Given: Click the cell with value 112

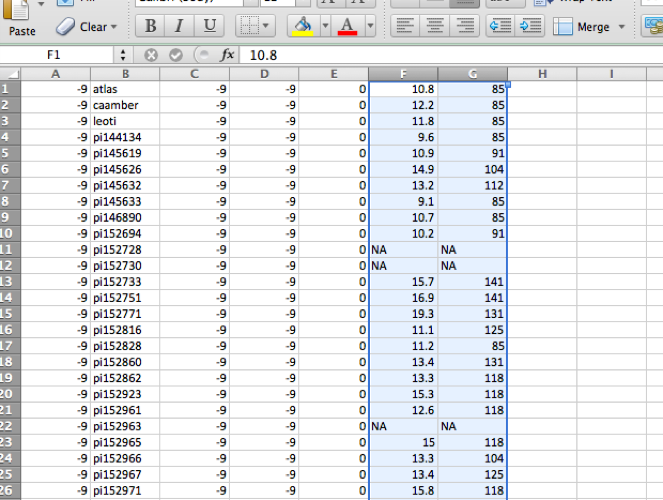Looking at the screenshot, I should coord(473,185).
